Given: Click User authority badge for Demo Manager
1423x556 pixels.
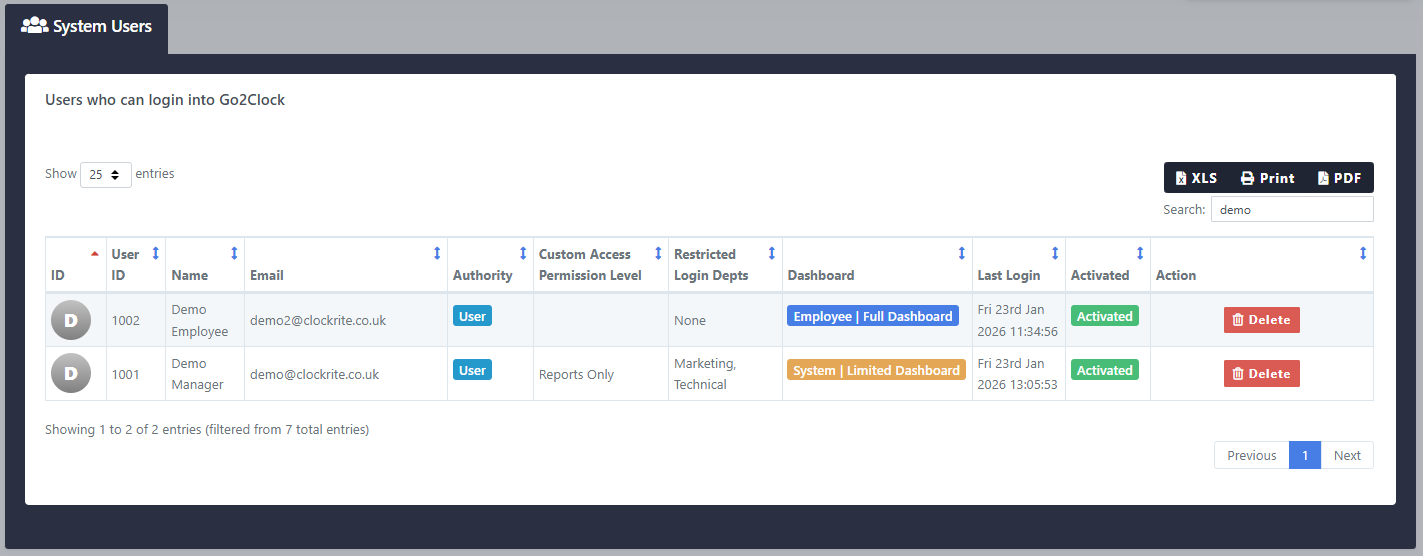Looking at the screenshot, I should click(x=472, y=370).
